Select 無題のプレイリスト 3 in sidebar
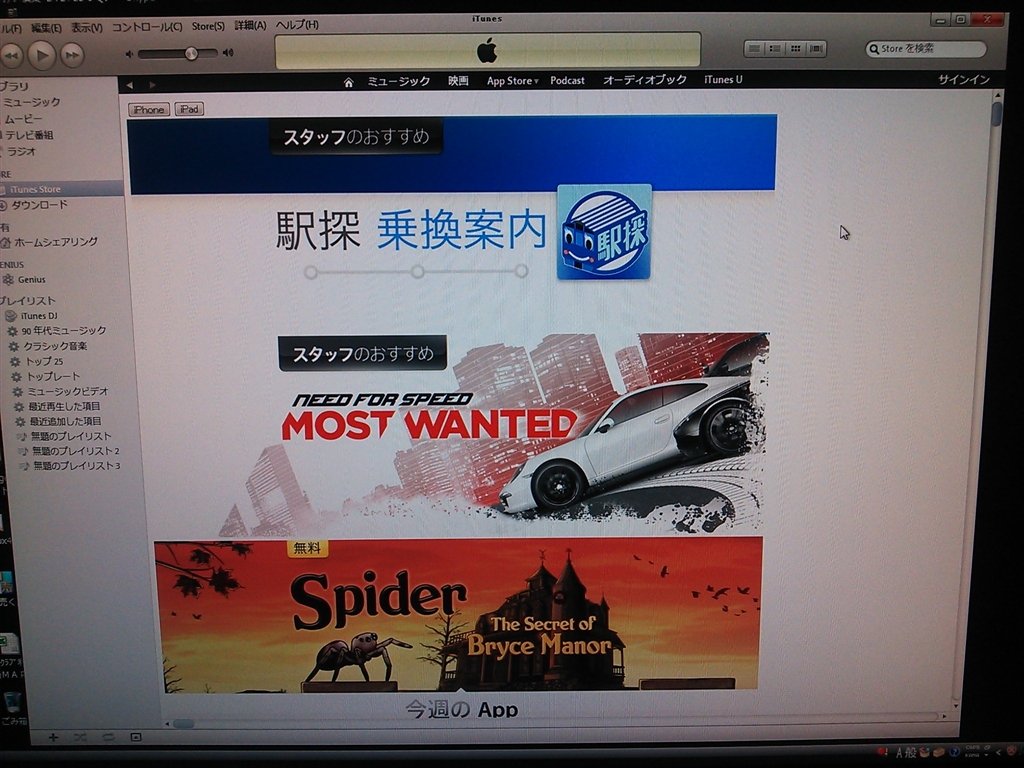1024x768 pixels. point(76,466)
